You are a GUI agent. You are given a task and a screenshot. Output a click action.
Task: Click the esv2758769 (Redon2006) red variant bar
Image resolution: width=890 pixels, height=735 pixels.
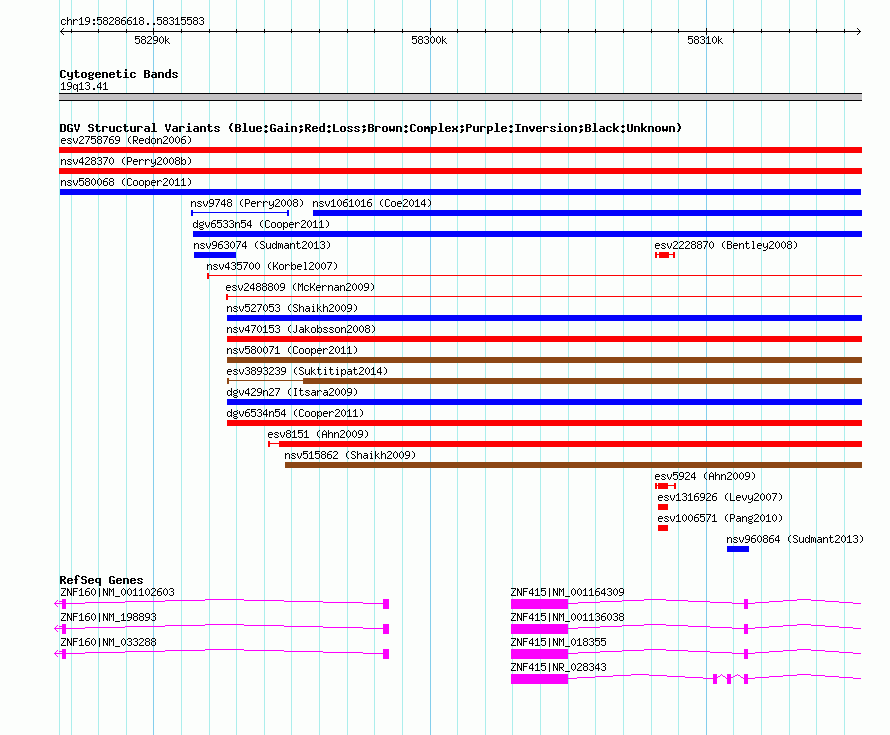[460, 150]
